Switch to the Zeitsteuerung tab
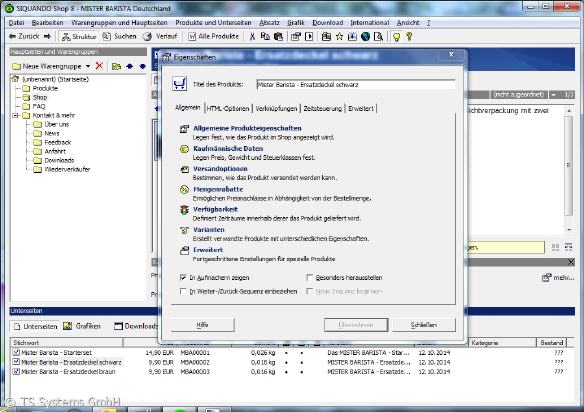584x412 pixels. pyautogui.click(x=323, y=109)
